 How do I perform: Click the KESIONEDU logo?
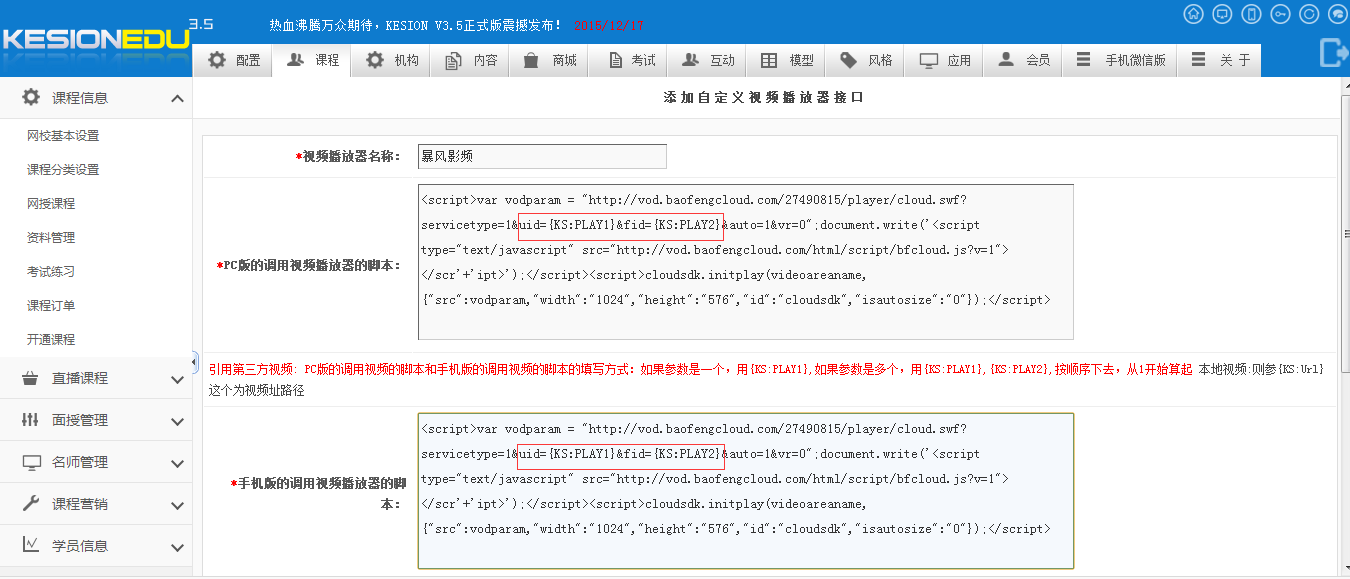point(95,40)
